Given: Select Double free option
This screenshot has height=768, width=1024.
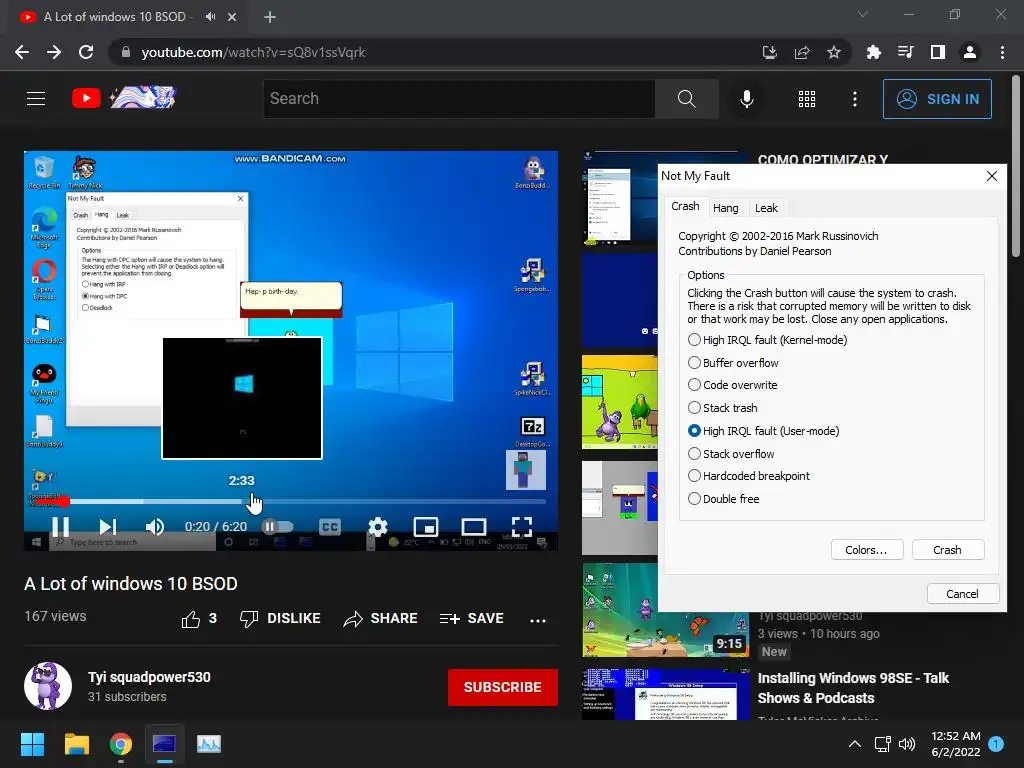Looking at the screenshot, I should coord(724,498).
